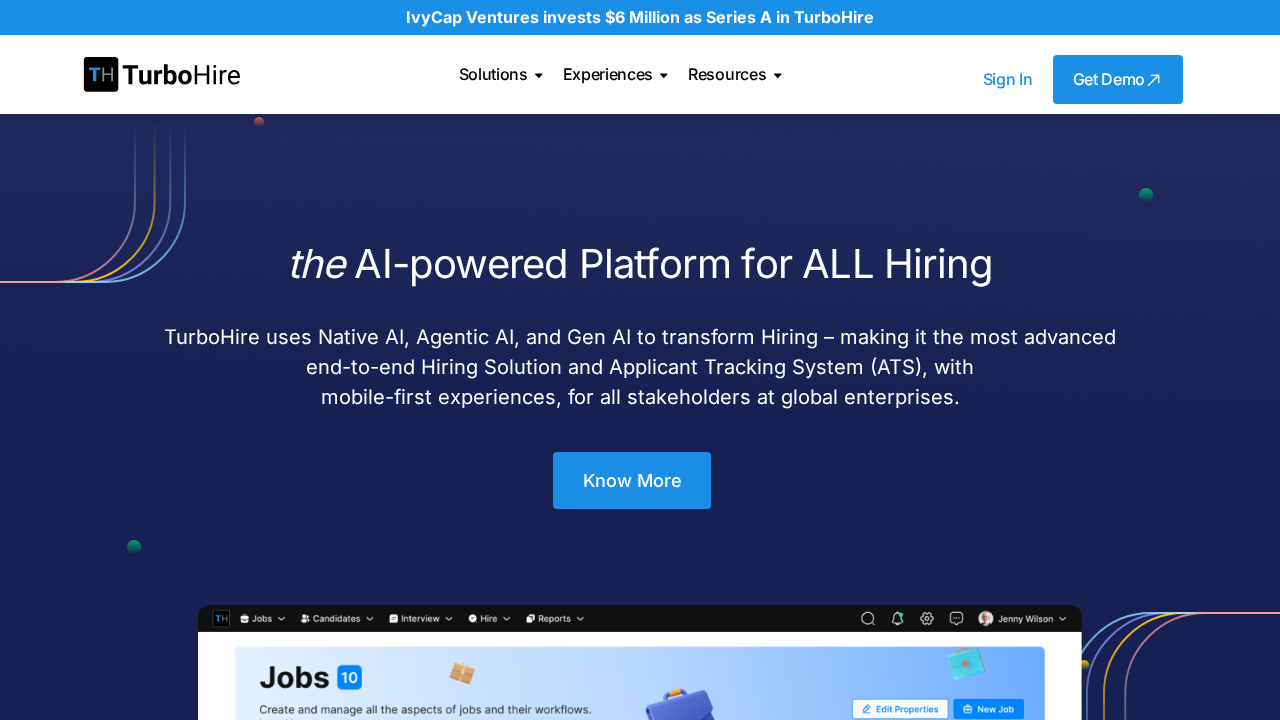The width and height of the screenshot is (1280, 720).
Task: Expand the Experiences dropdown menu
Action: pyautogui.click(x=615, y=75)
